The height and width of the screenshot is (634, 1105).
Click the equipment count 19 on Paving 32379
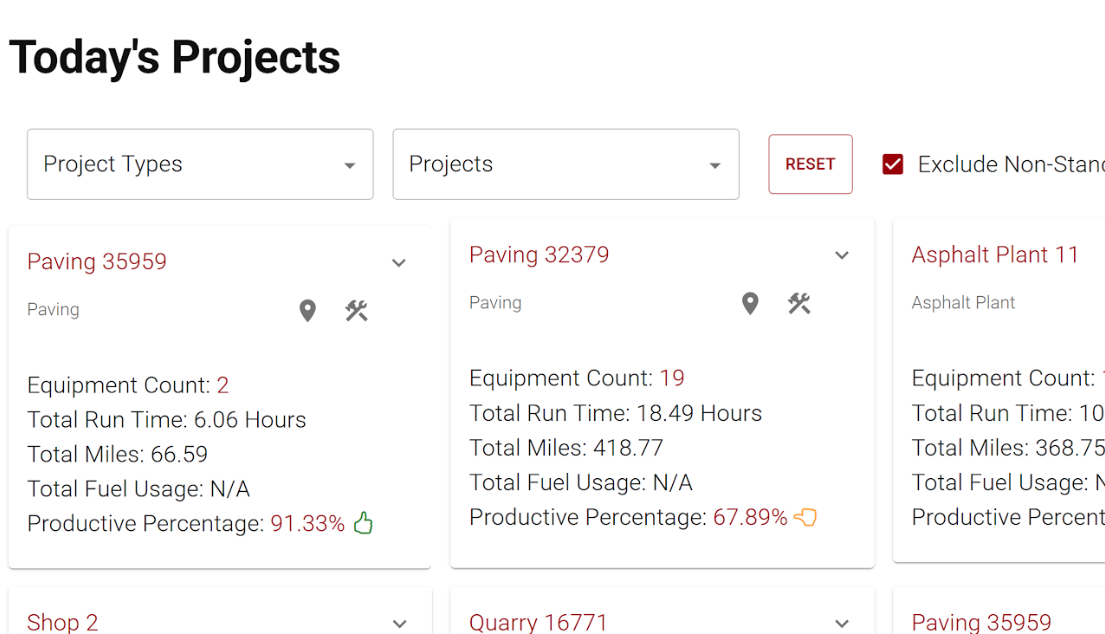pos(673,377)
